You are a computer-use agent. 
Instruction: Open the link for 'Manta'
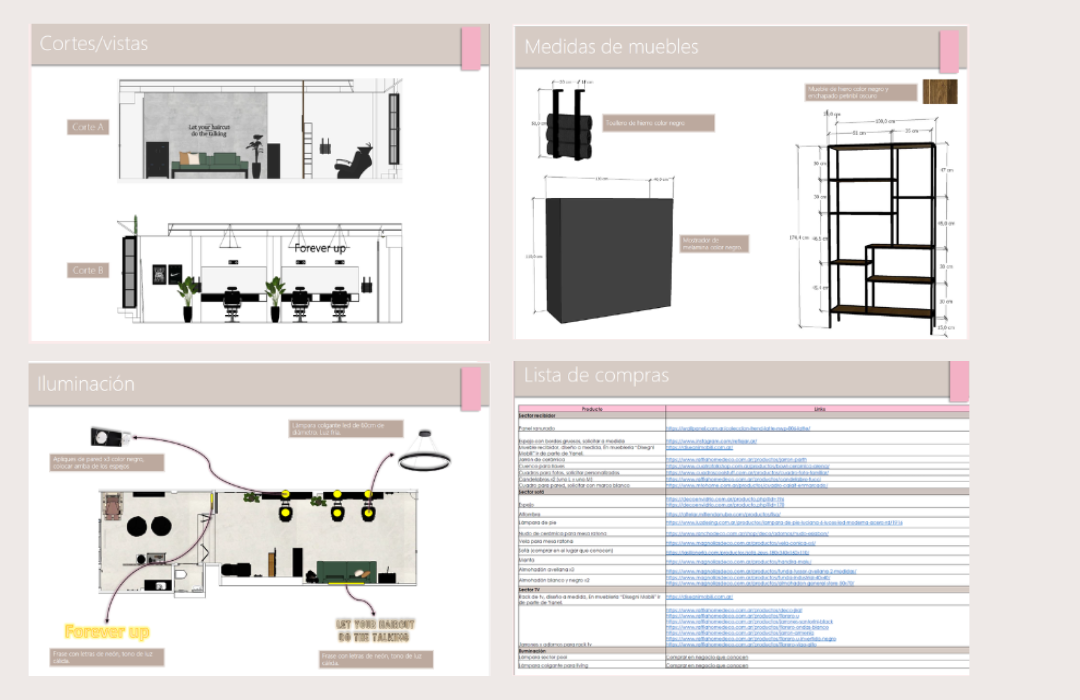tap(738, 562)
